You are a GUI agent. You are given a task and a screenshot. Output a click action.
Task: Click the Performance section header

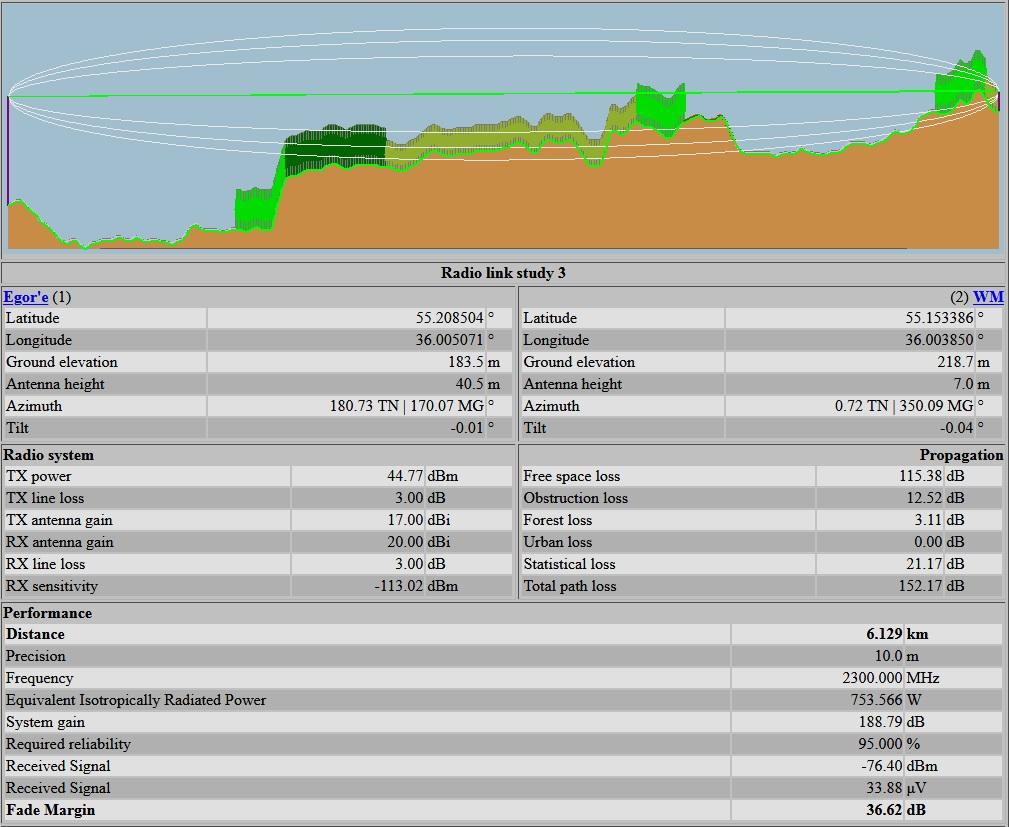(48, 613)
